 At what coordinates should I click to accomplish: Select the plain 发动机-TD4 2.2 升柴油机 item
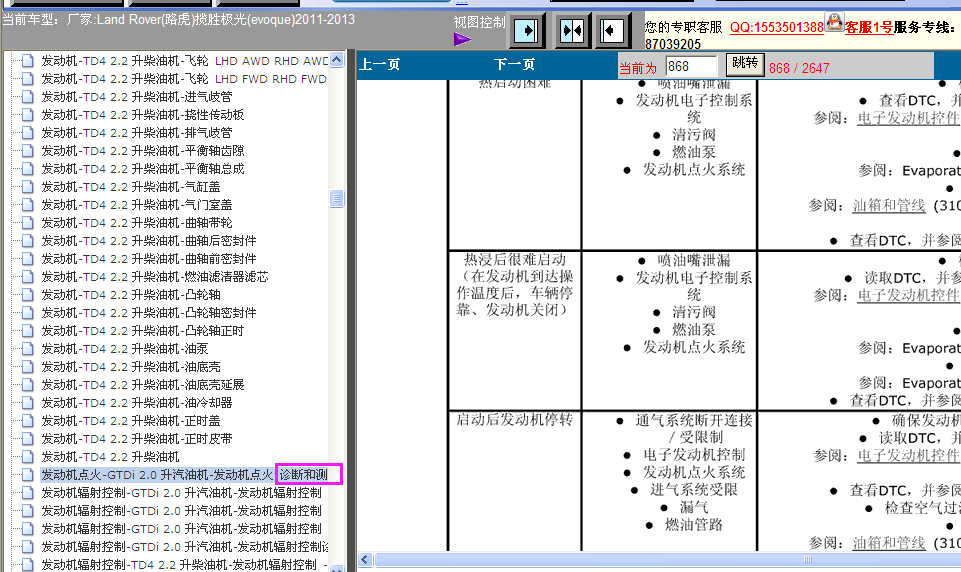110,457
